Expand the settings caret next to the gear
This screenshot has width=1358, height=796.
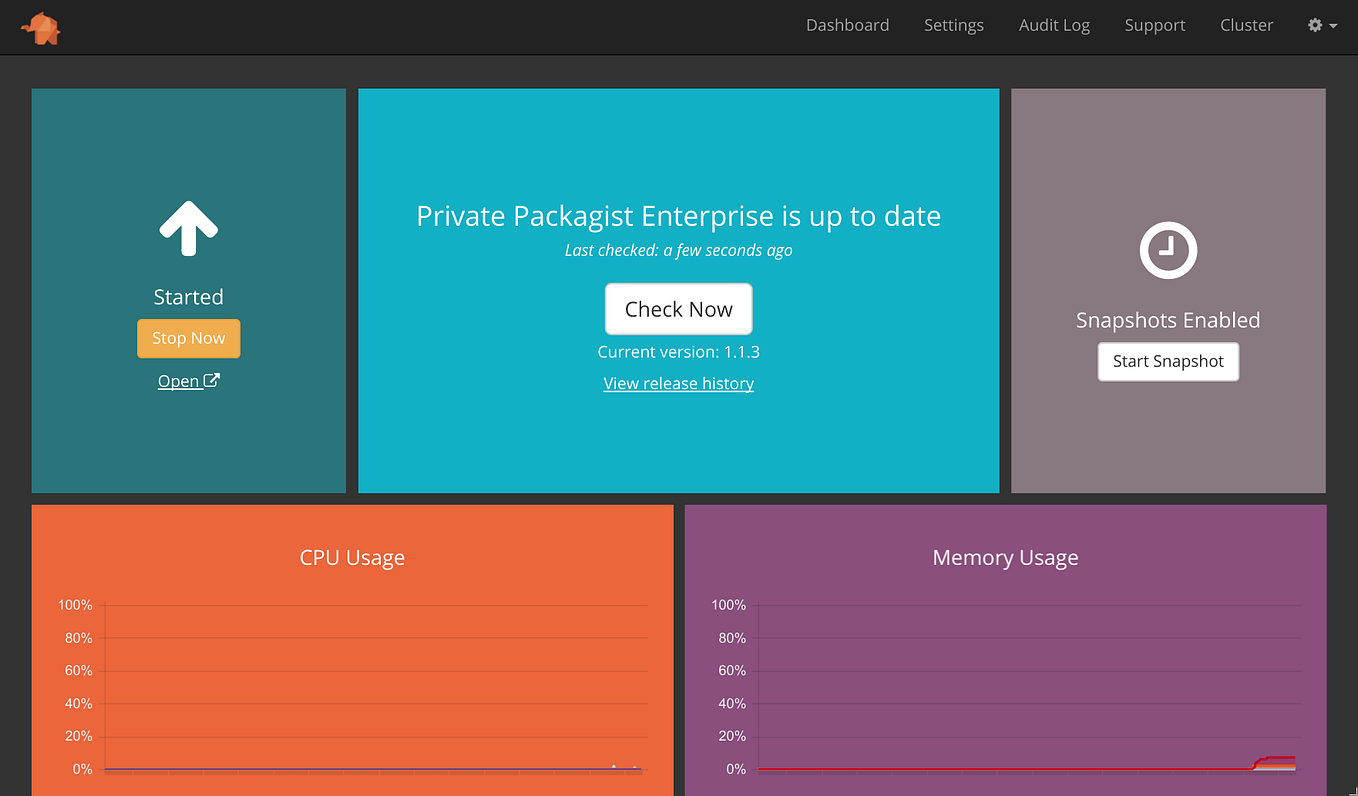click(1332, 25)
